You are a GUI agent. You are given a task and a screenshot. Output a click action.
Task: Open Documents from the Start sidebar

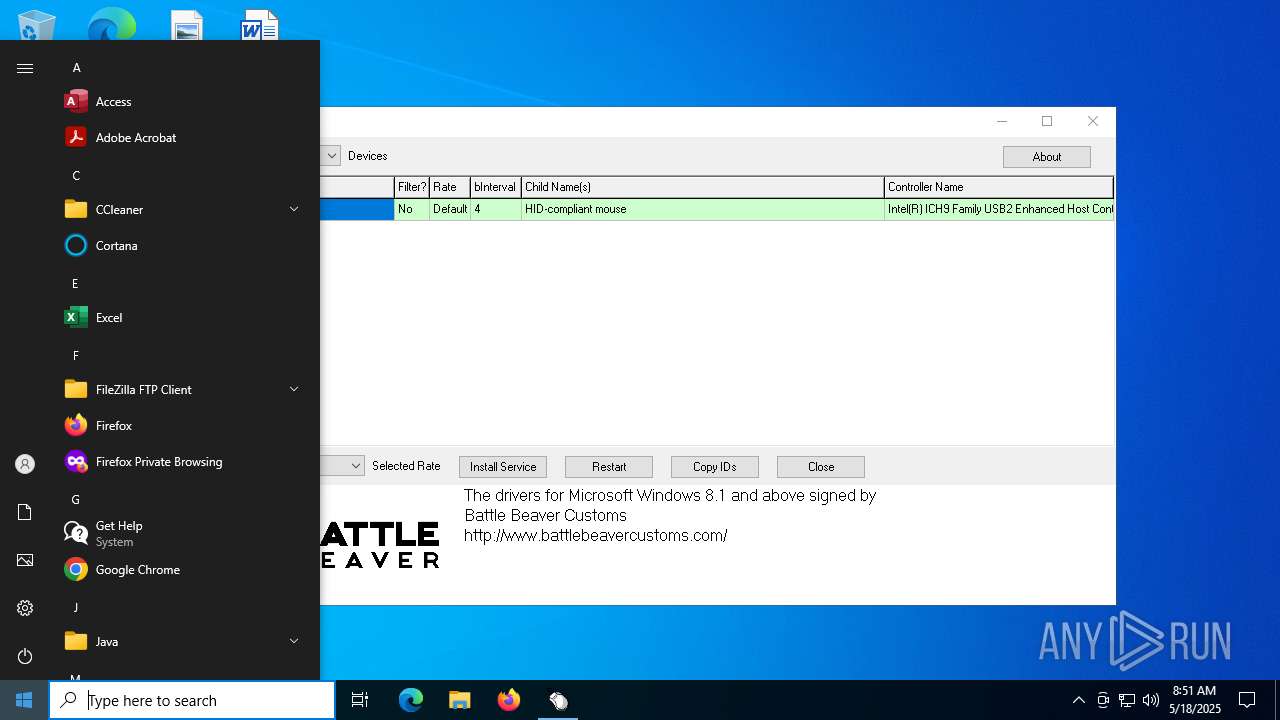[25, 512]
